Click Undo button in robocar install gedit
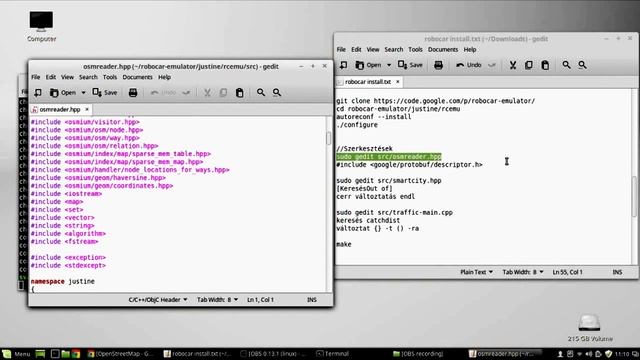Screen dimensions: 640x360 (469, 65)
